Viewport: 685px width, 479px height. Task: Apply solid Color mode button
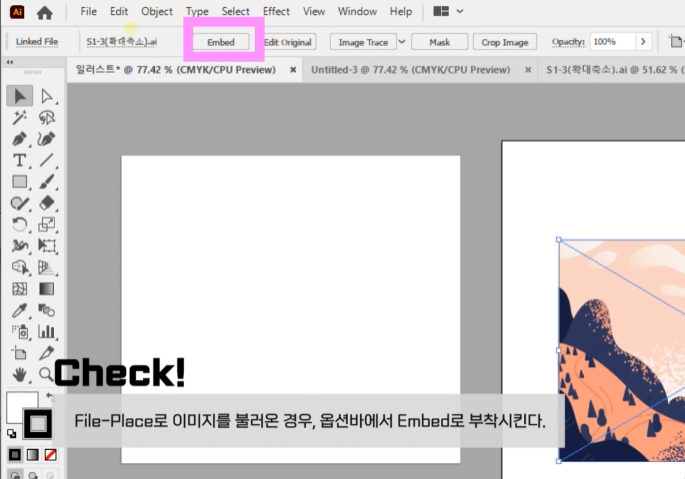pyautogui.click(x=15, y=455)
